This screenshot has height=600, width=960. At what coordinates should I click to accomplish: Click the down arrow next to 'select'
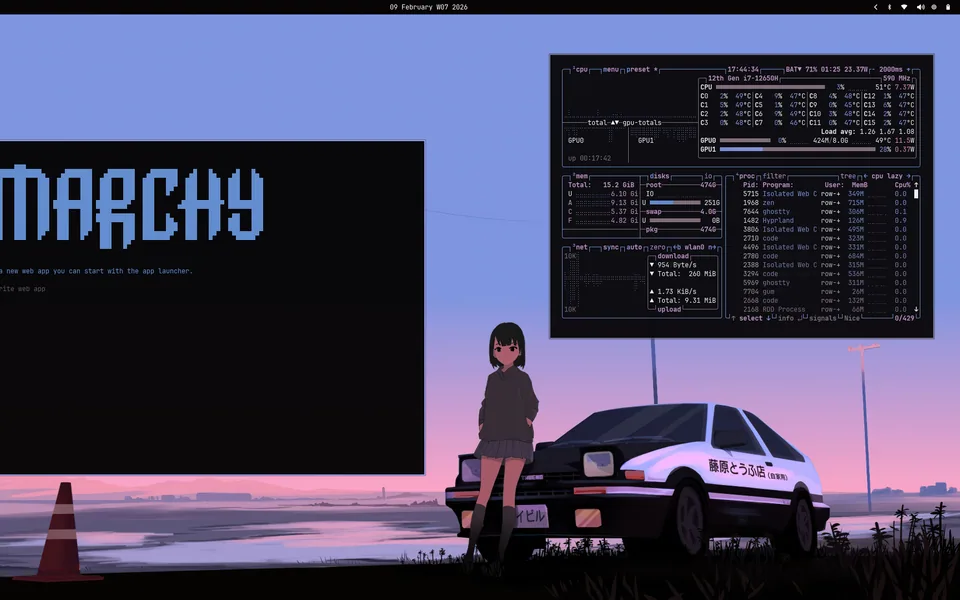pyautogui.click(x=768, y=318)
